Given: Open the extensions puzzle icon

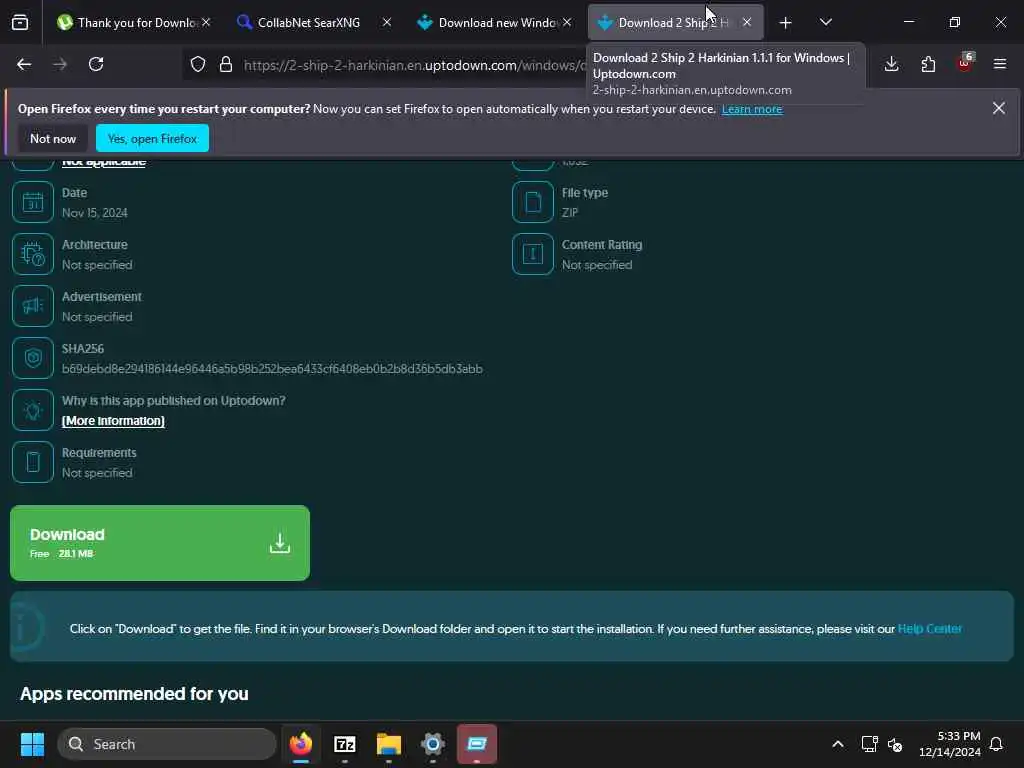Looking at the screenshot, I should click(928, 64).
